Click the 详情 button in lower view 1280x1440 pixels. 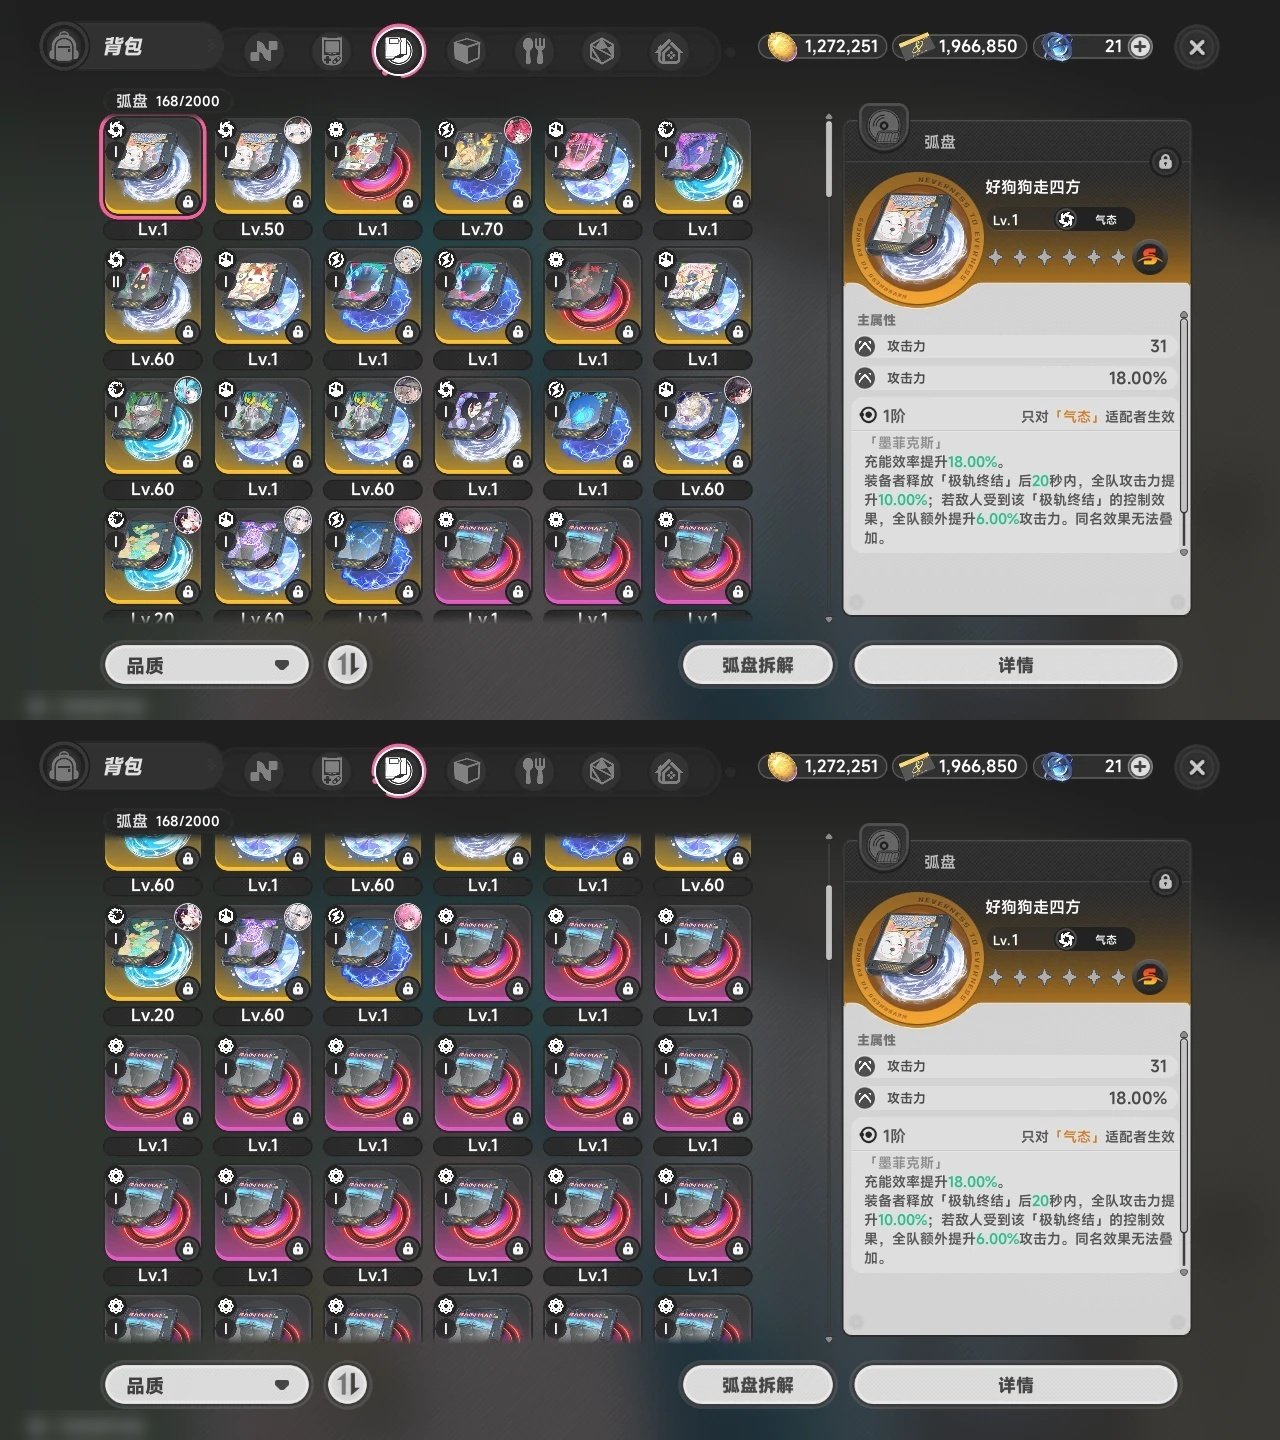click(1016, 1385)
